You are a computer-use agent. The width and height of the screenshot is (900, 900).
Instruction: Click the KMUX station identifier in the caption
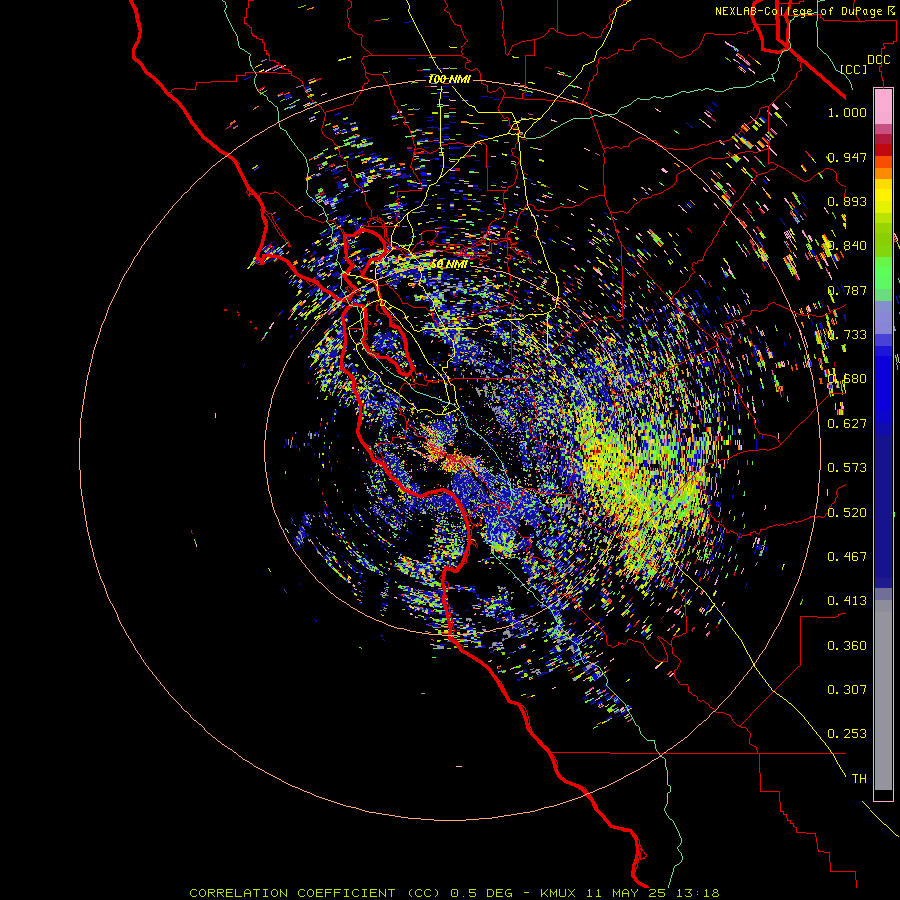pos(558,893)
